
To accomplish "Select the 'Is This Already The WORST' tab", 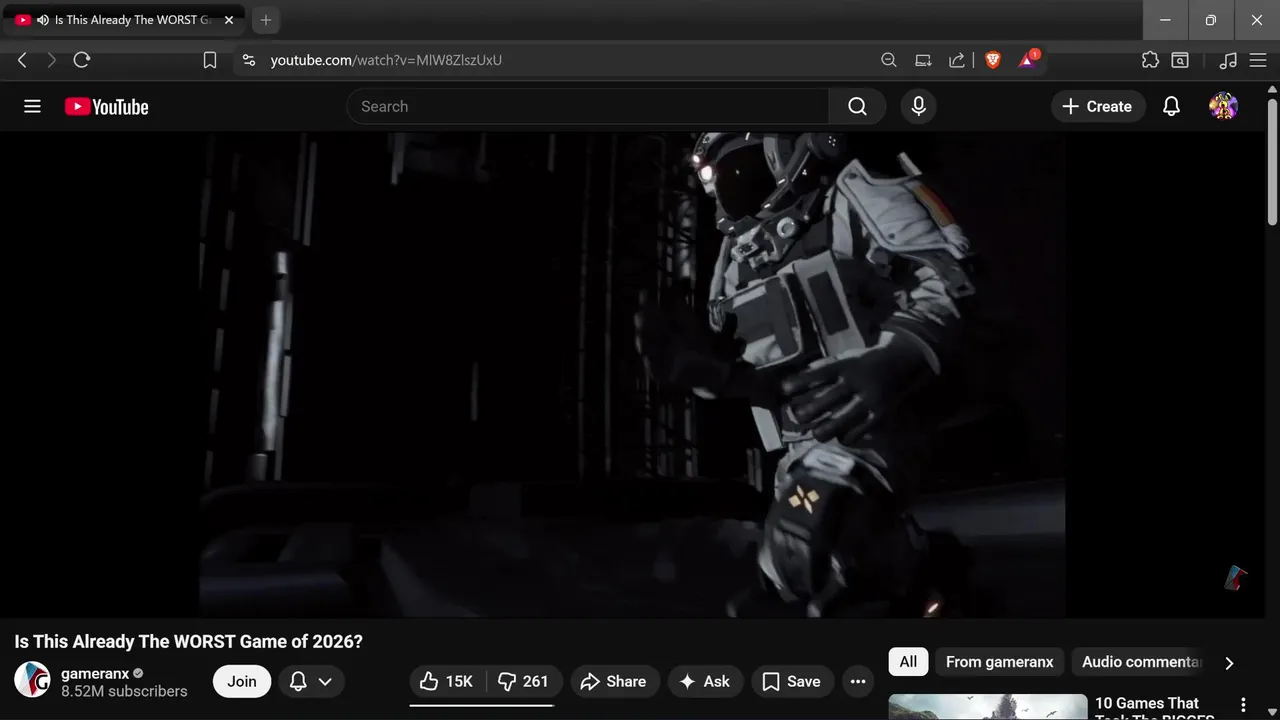I will click(x=125, y=20).
